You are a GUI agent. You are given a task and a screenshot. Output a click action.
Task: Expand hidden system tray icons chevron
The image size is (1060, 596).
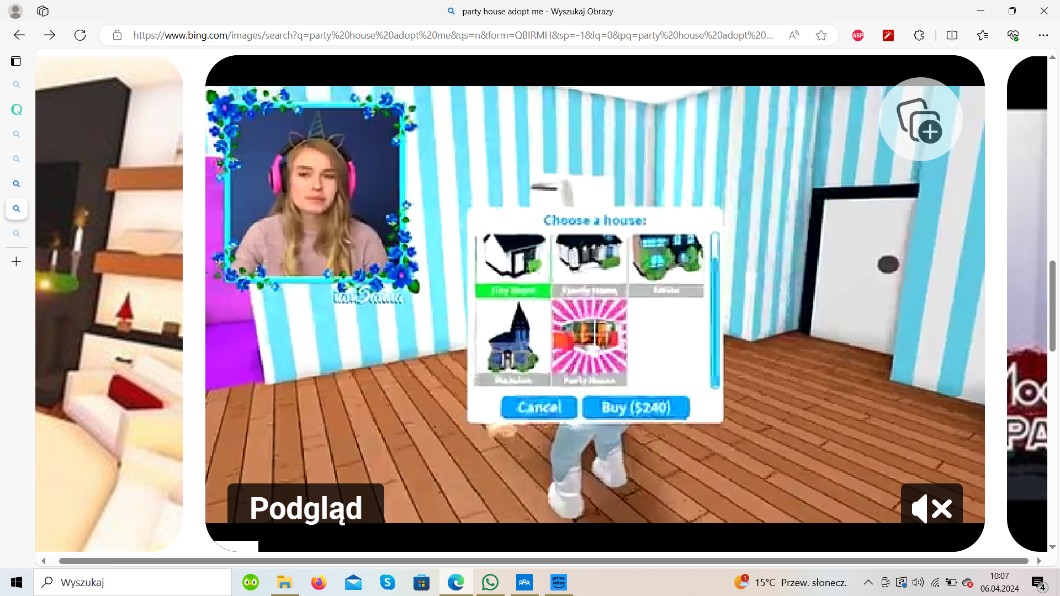pyautogui.click(x=868, y=582)
